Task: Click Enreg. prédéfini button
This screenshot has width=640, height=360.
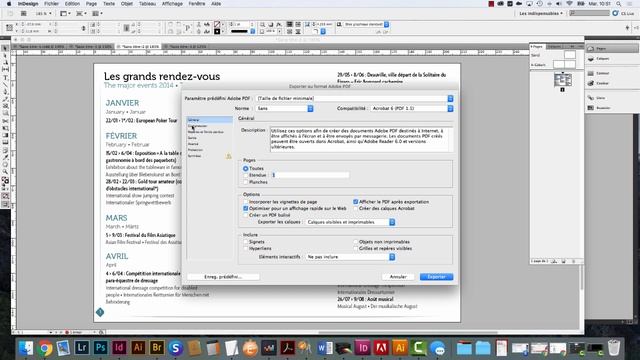Action: 223,277
